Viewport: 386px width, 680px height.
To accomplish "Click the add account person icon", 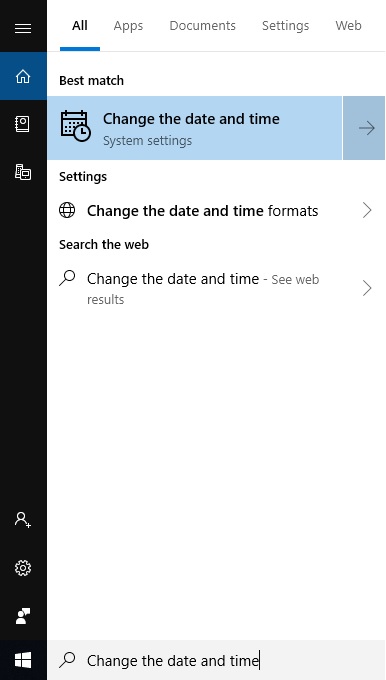I will pyautogui.click(x=23, y=520).
